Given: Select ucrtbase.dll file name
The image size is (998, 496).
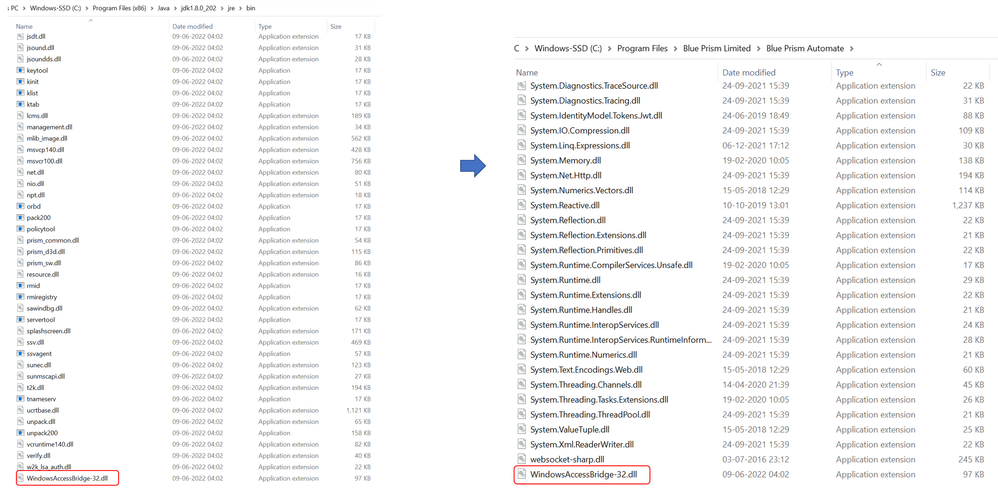Looking at the screenshot, I should pyautogui.click(x=43, y=410).
